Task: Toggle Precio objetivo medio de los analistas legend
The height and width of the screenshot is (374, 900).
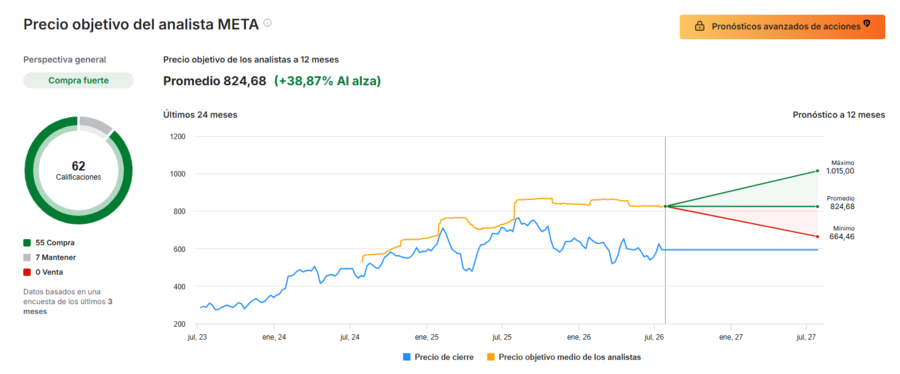Action: [x=564, y=357]
